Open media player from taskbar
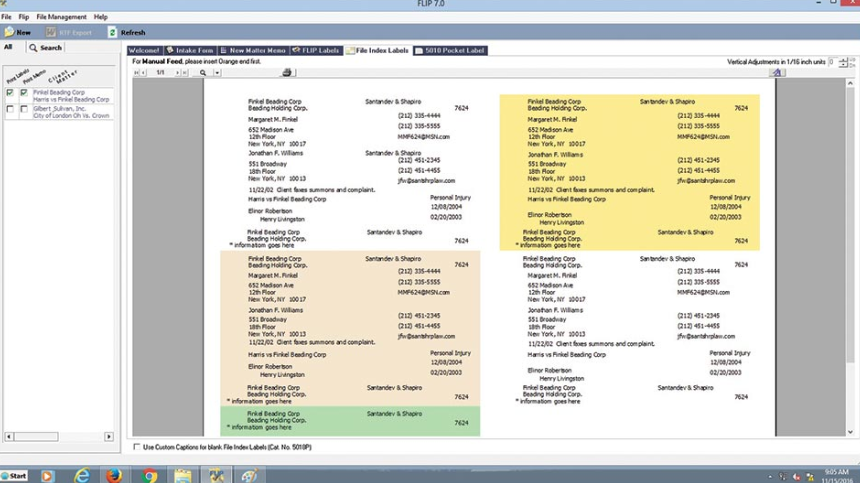Viewport: 860px width, 483px height. click(47, 475)
